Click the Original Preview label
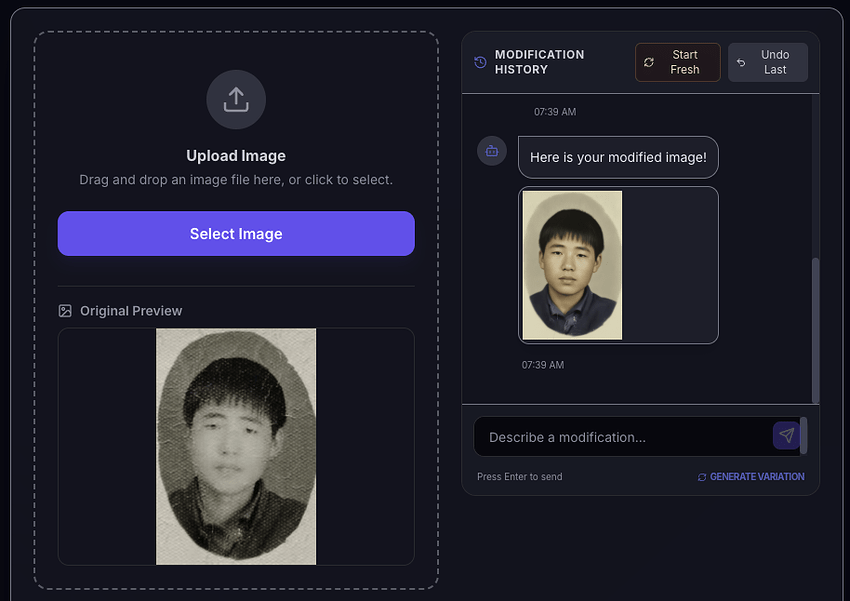 pos(131,311)
